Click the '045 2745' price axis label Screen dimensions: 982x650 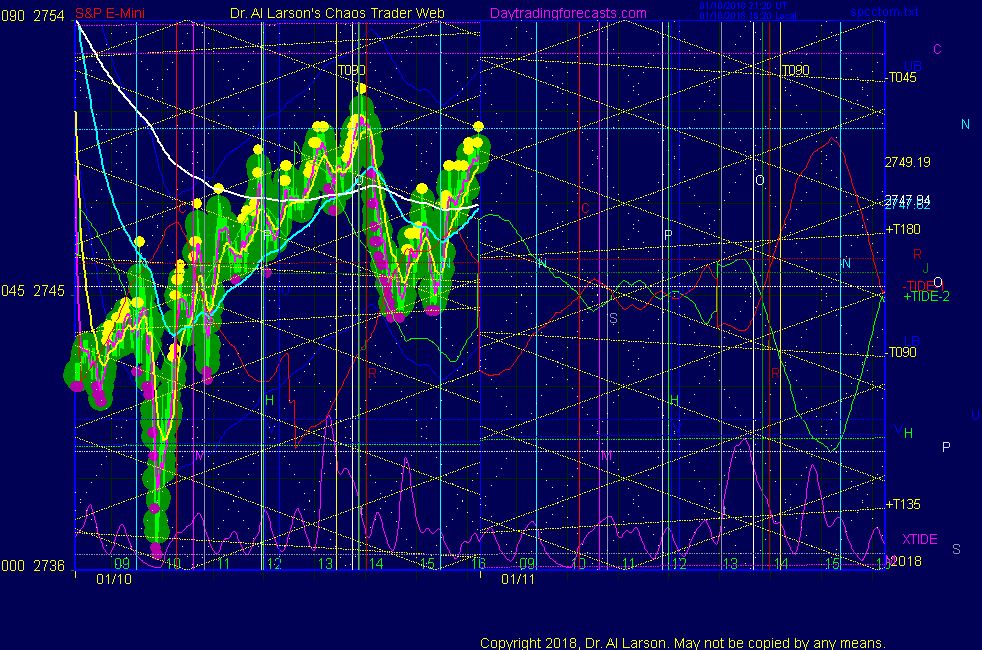pyautogui.click(x=33, y=291)
